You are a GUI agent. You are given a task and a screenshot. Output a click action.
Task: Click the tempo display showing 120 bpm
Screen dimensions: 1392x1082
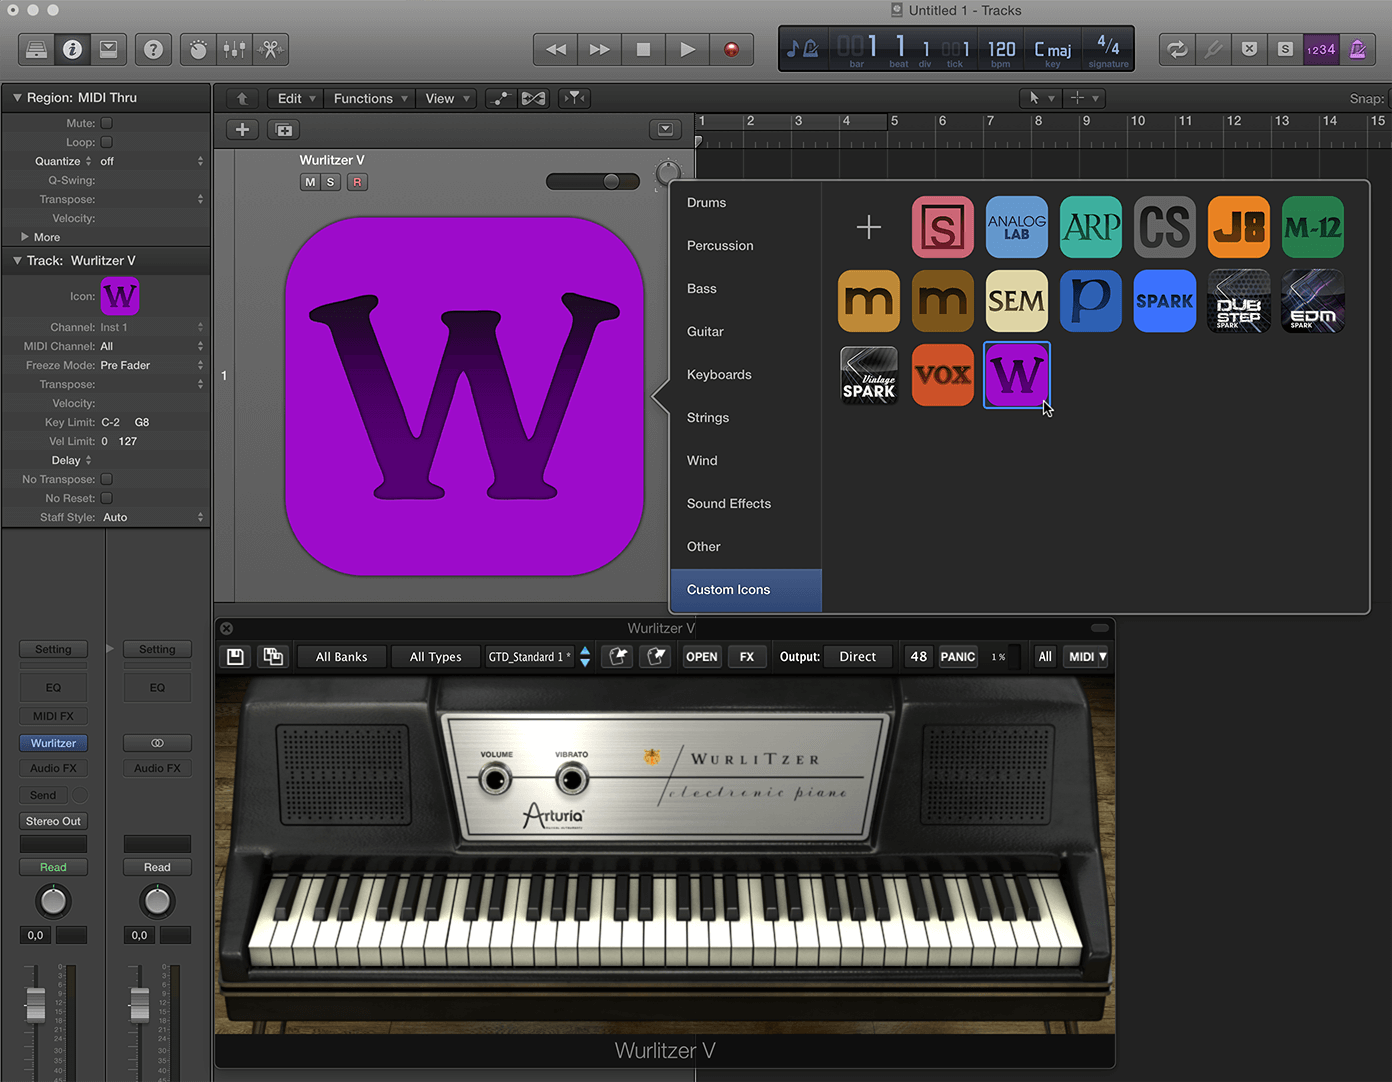point(1001,49)
